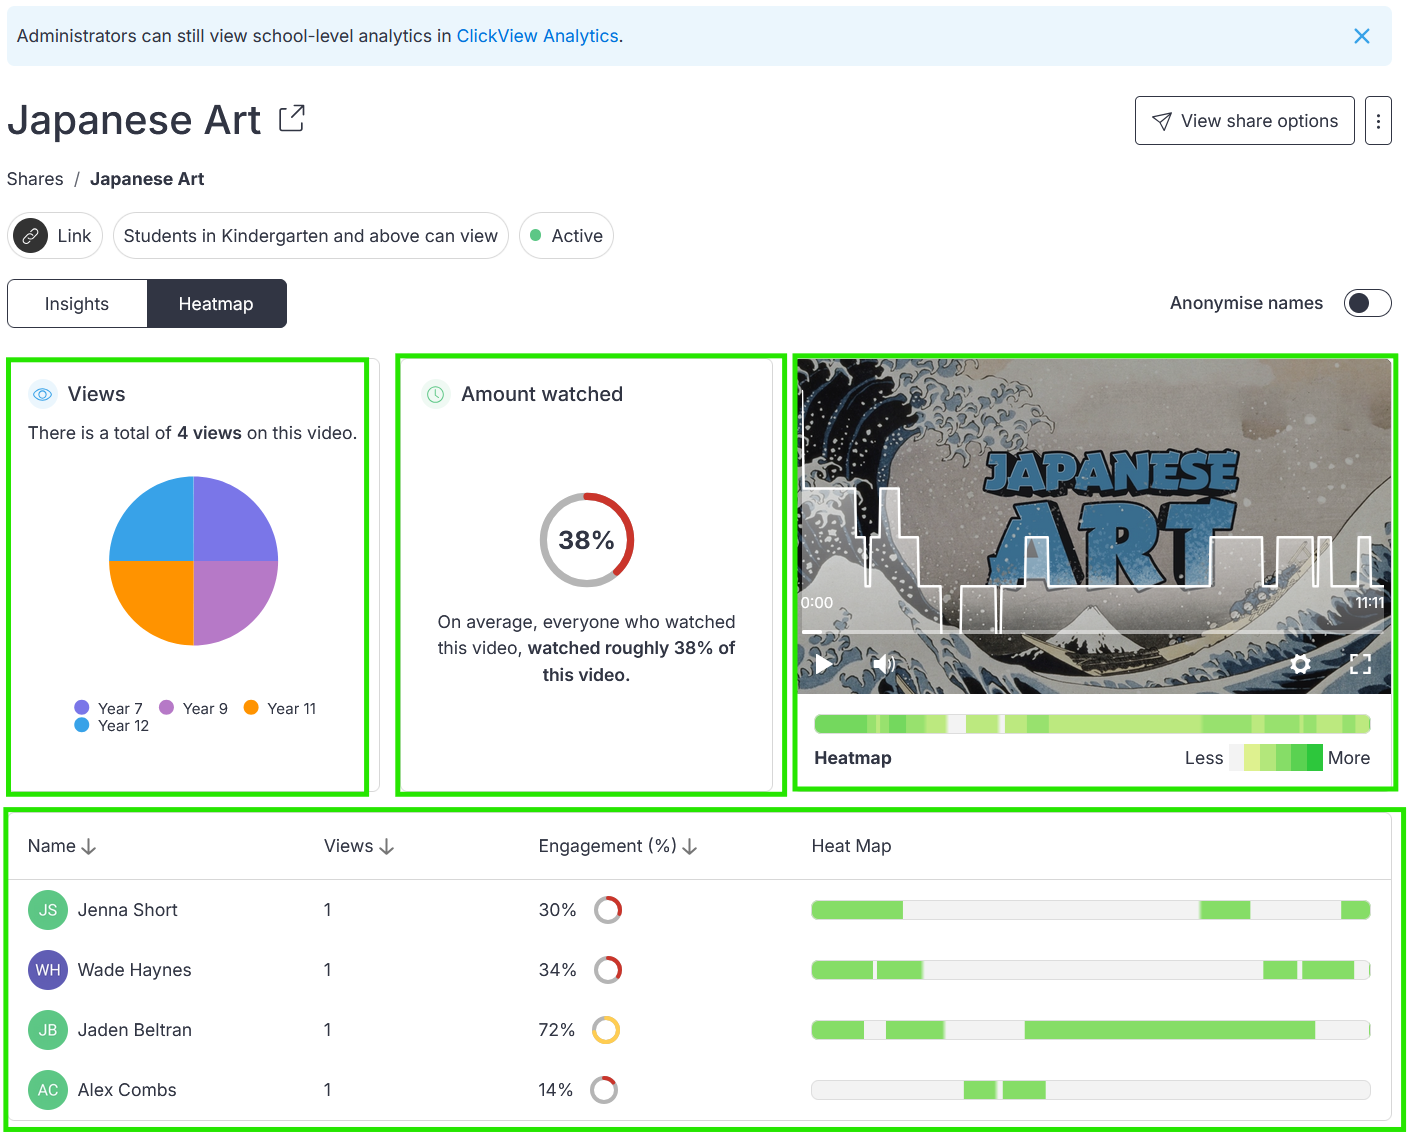Image resolution: width=1407 pixels, height=1132 pixels.
Task: Click Jenna Short's heat map bar
Action: click(1091, 910)
